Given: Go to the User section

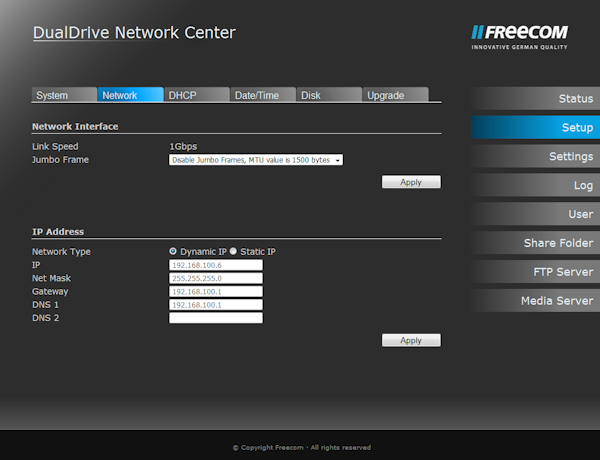Looking at the screenshot, I should click(x=535, y=215).
